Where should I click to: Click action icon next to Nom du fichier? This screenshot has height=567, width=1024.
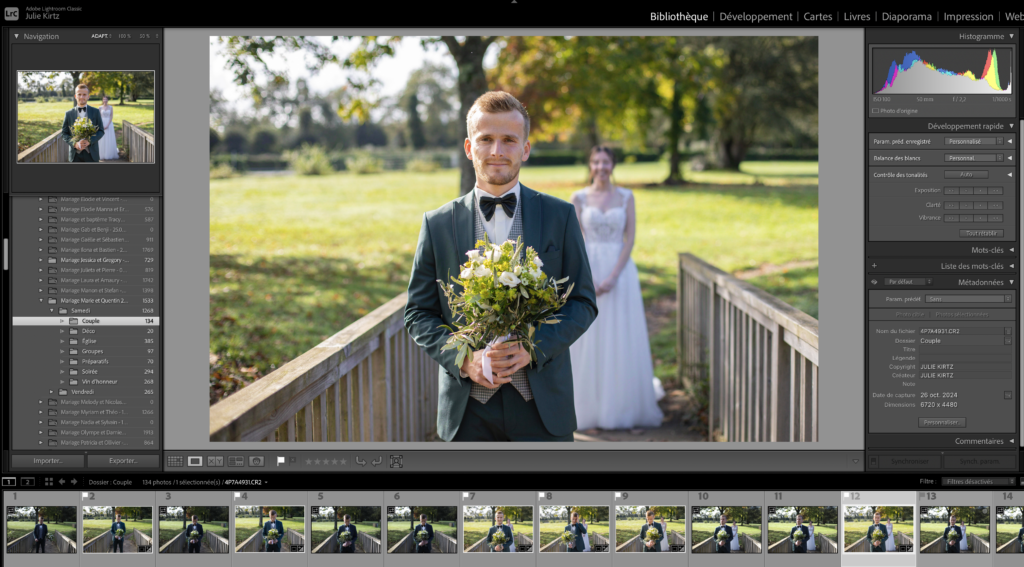(x=1008, y=331)
